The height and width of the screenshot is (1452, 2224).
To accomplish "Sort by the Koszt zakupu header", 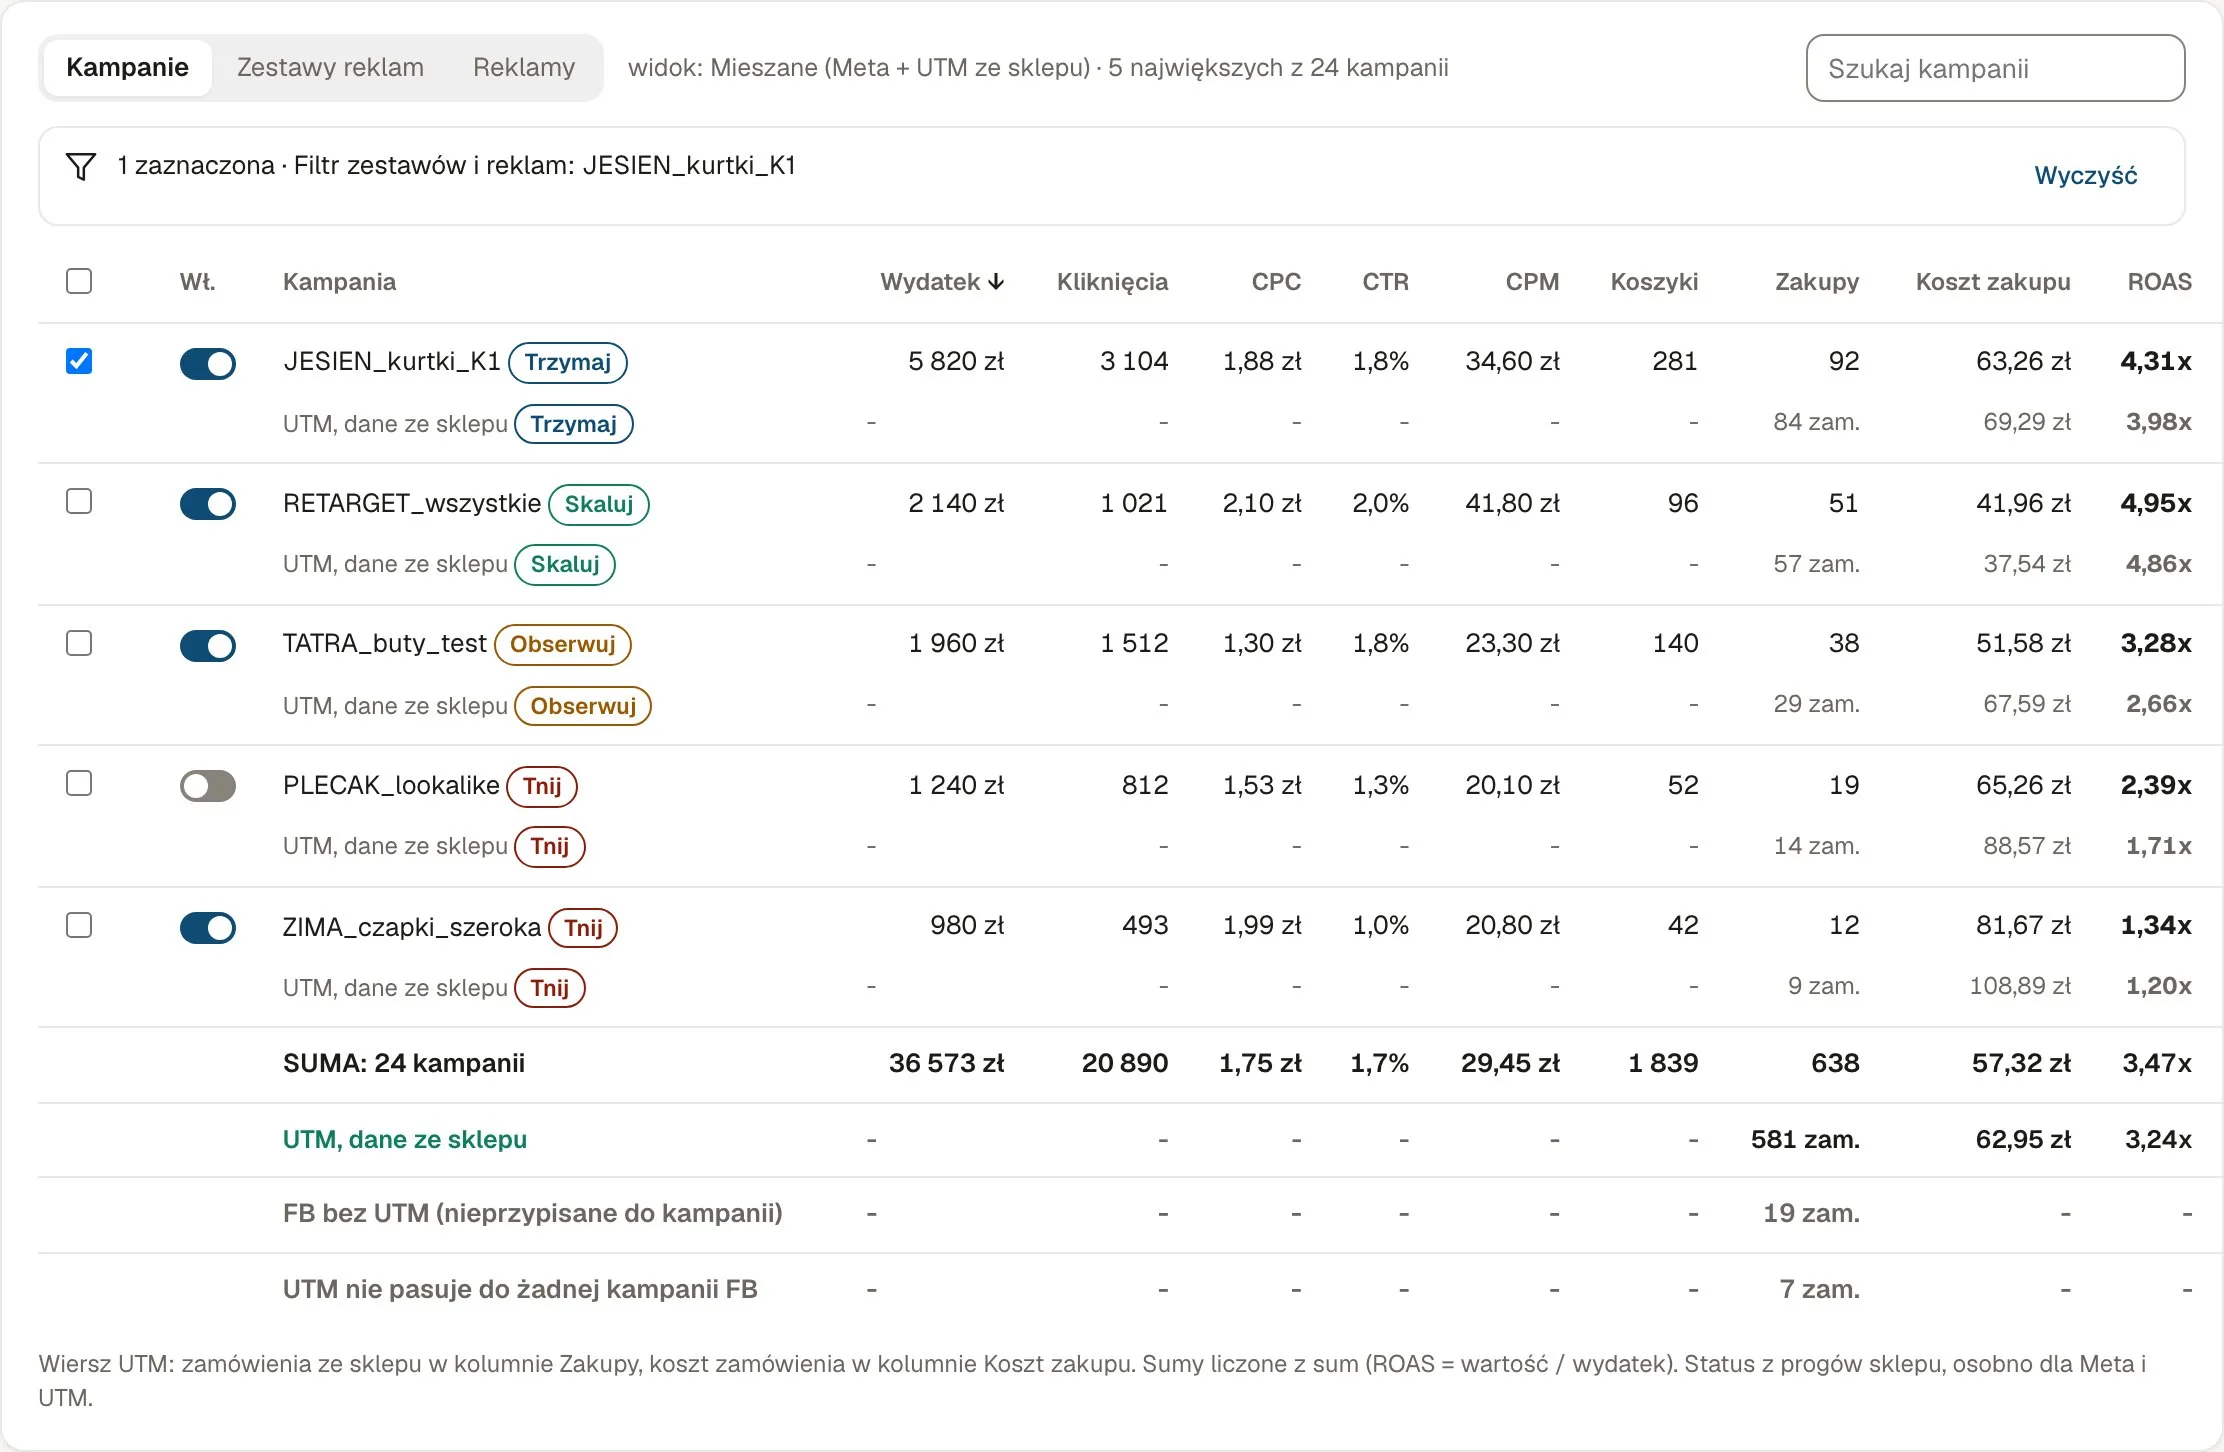I will point(1993,282).
